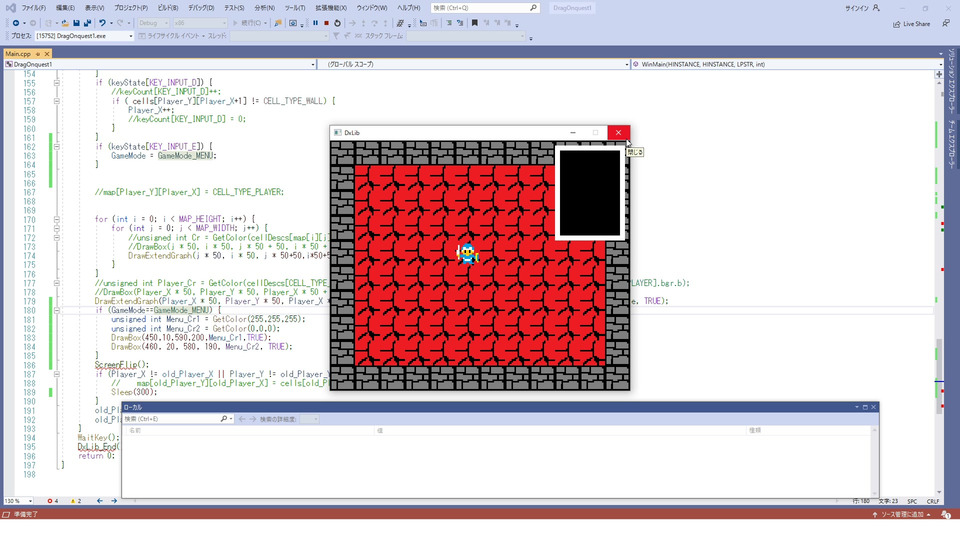Click the error count indicator in status strip
960x540 pixels.
(x=53, y=501)
